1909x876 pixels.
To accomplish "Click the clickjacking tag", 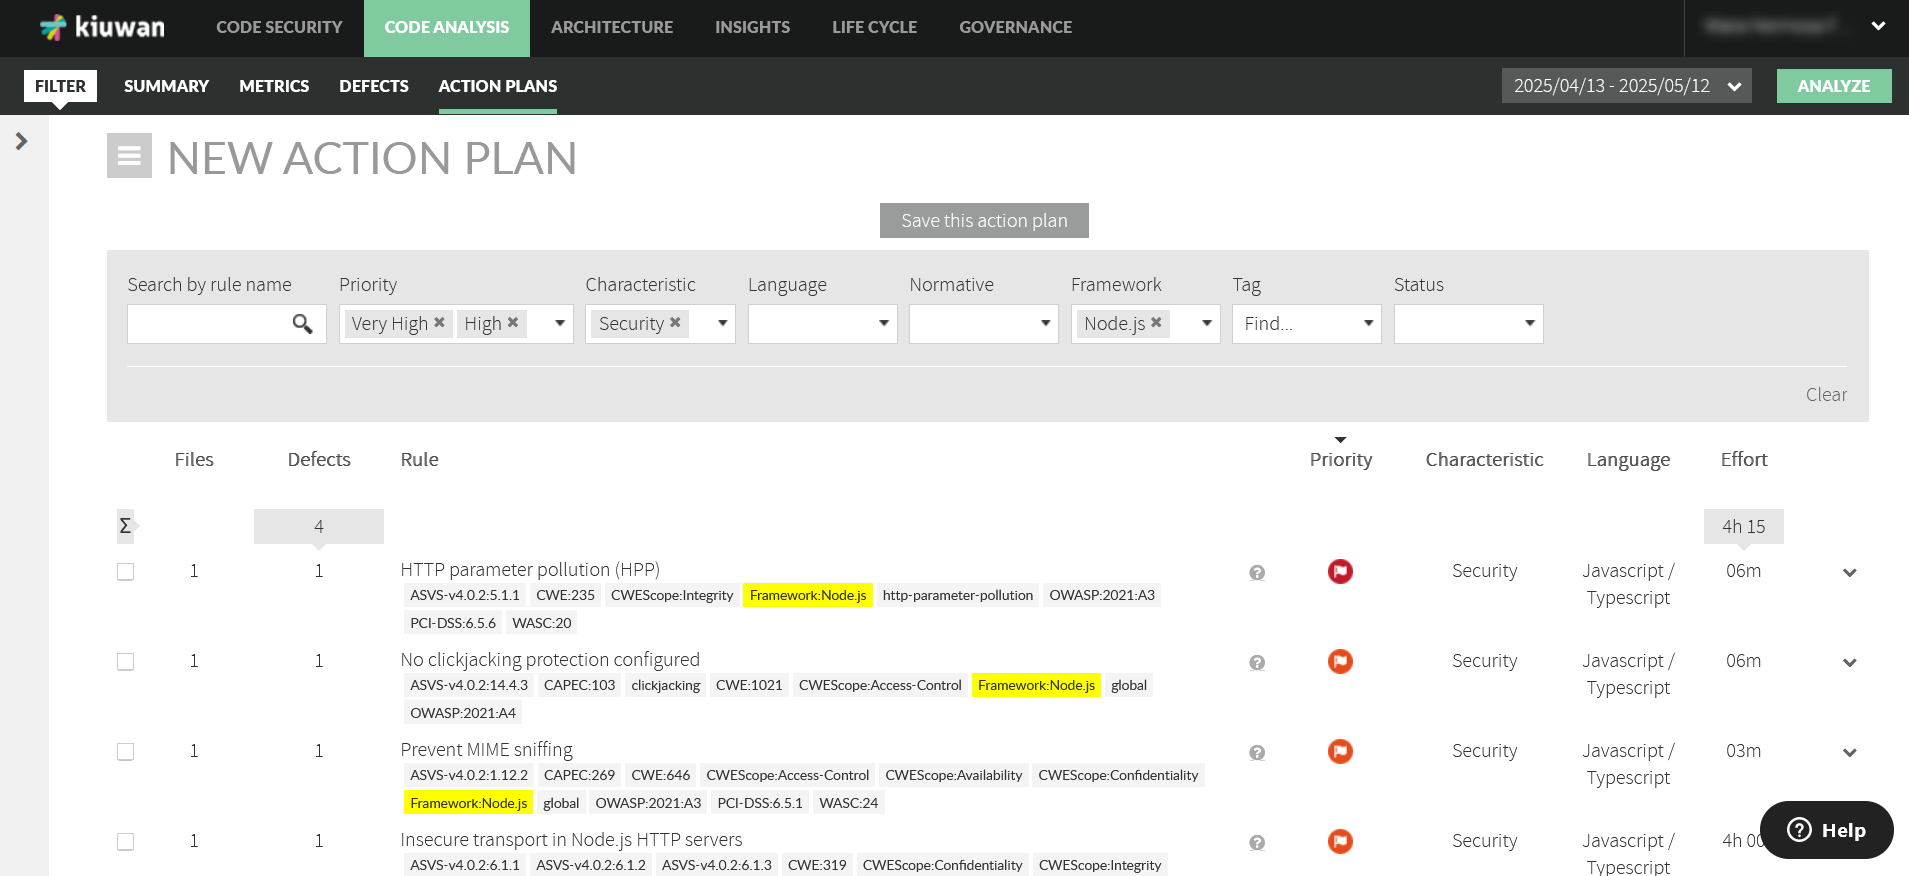I will tap(666, 685).
